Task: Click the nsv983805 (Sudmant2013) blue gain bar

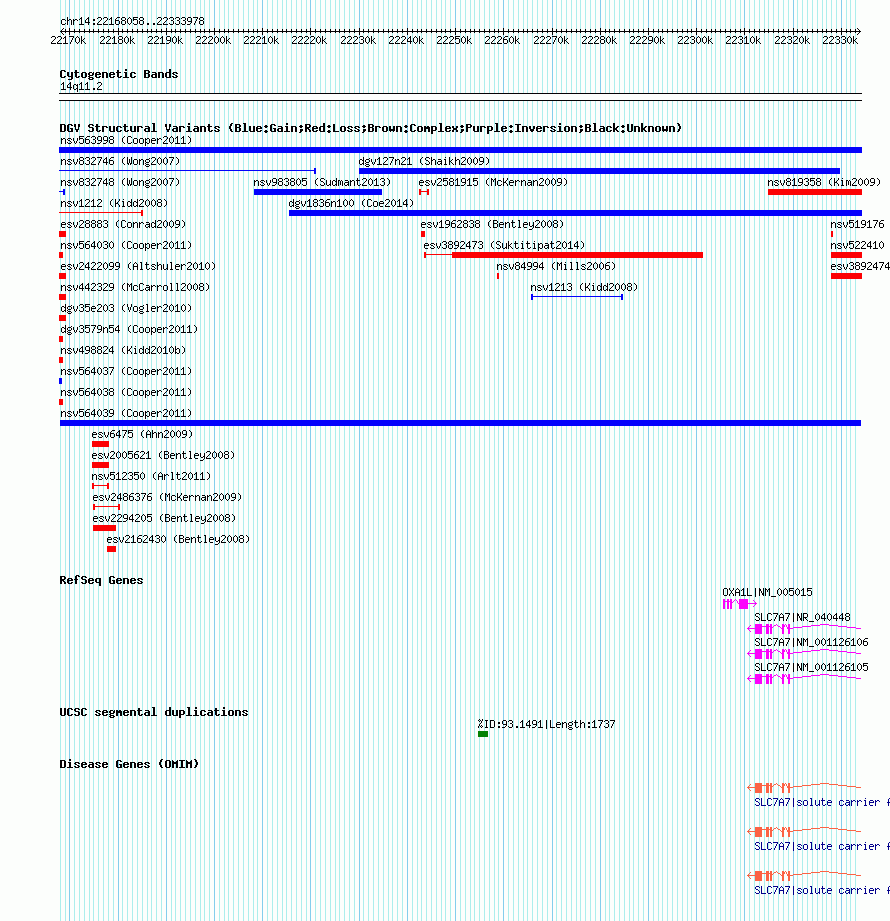Action: (x=318, y=192)
